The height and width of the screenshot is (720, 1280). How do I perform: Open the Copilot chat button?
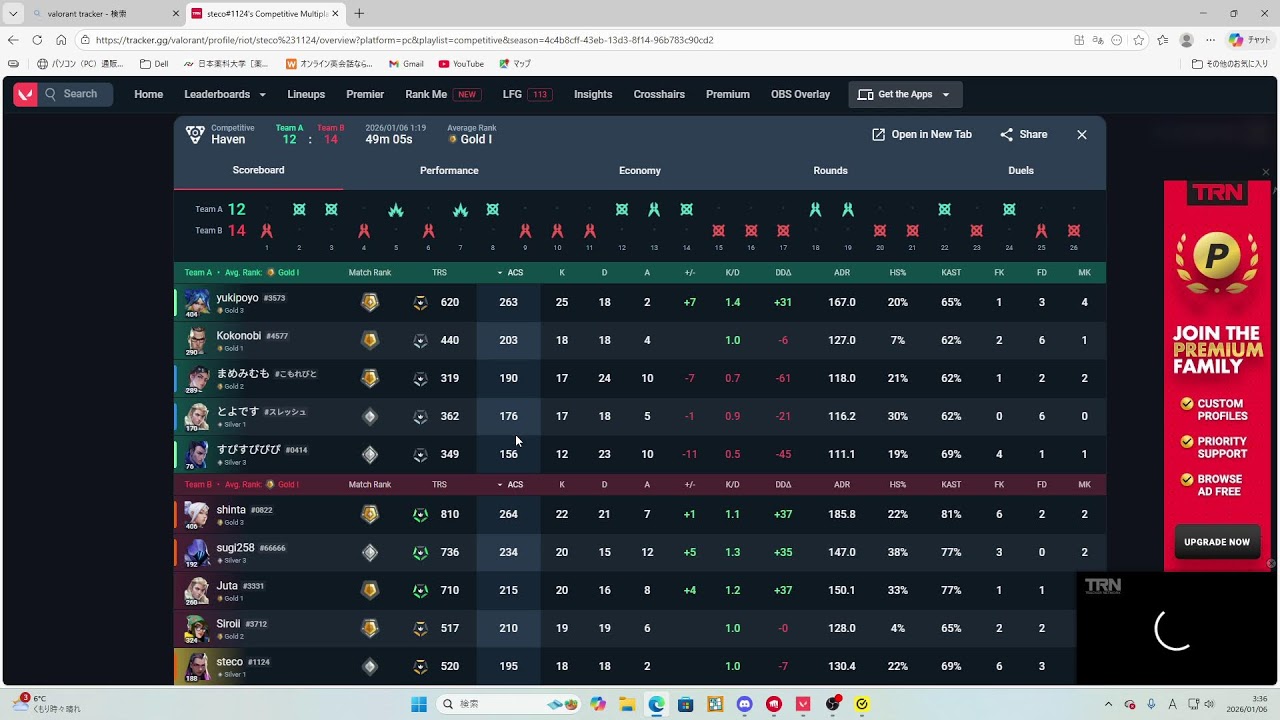tap(1248, 40)
